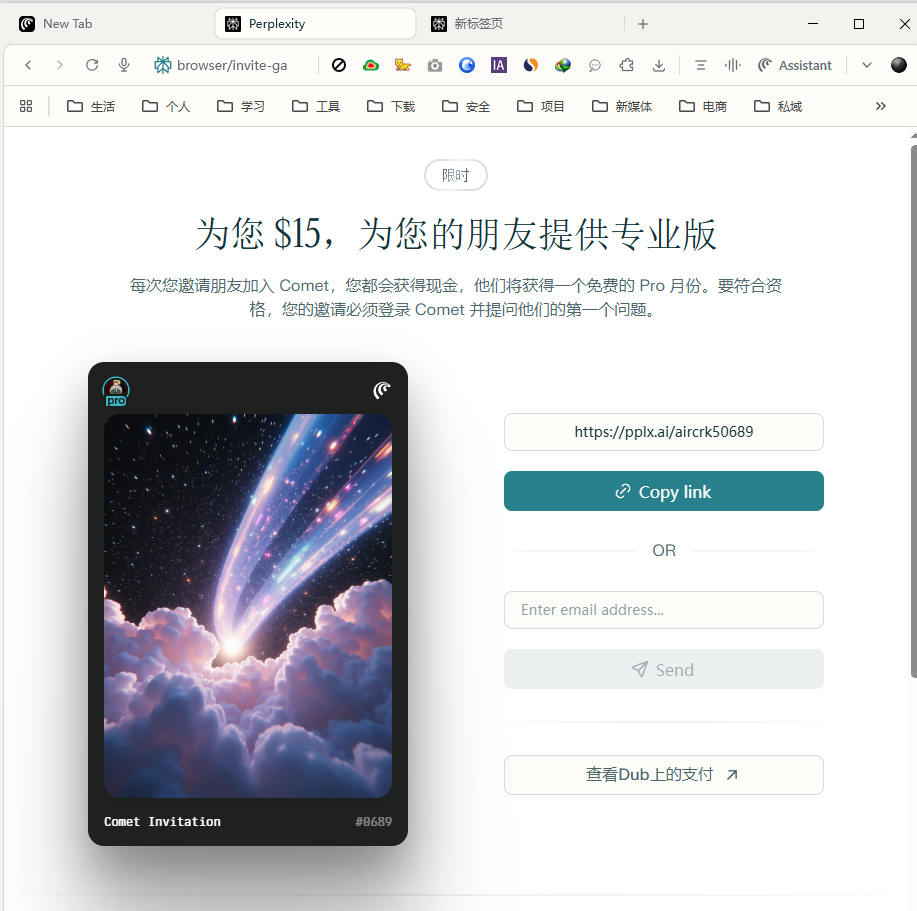Click the Enter email address field

click(663, 610)
